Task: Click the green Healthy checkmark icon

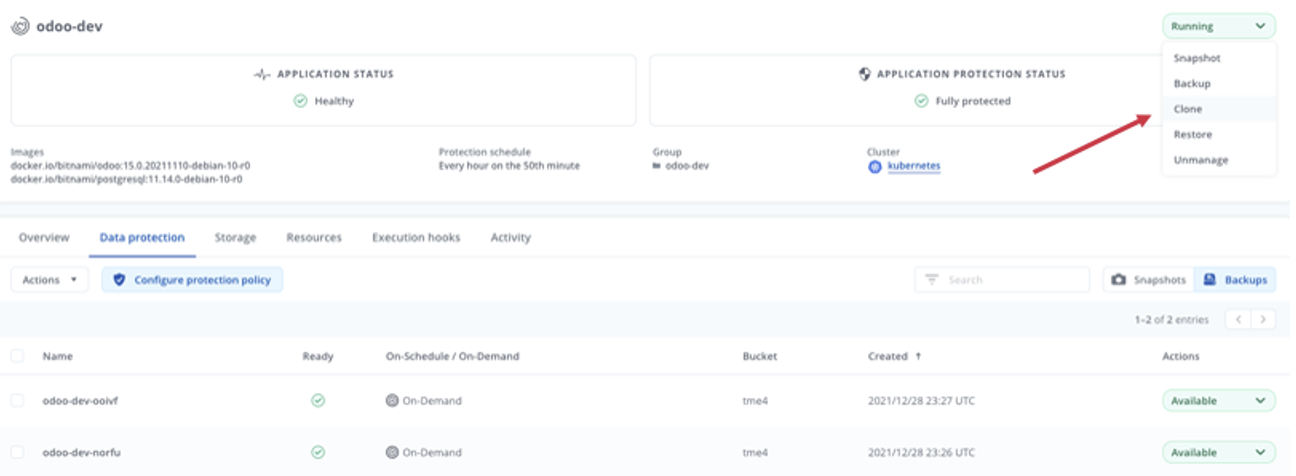Action: pyautogui.click(x=300, y=101)
